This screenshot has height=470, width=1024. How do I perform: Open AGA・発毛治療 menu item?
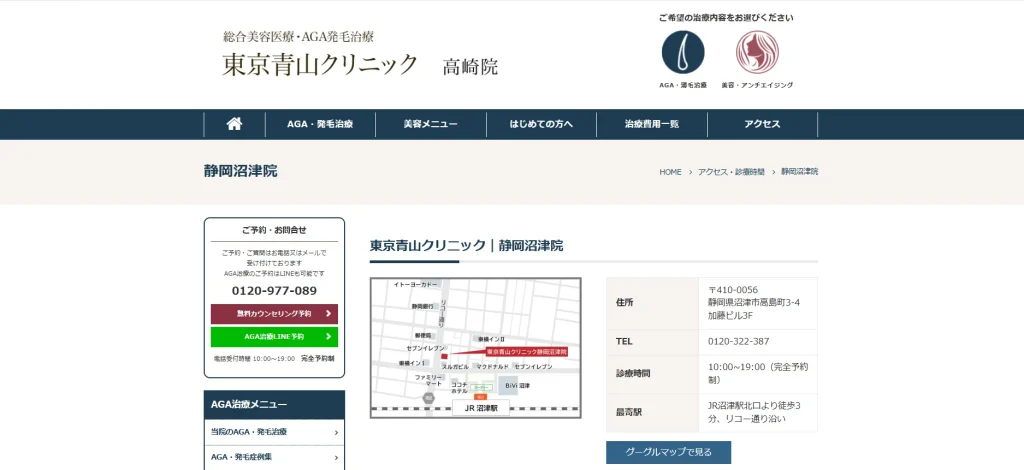click(320, 124)
